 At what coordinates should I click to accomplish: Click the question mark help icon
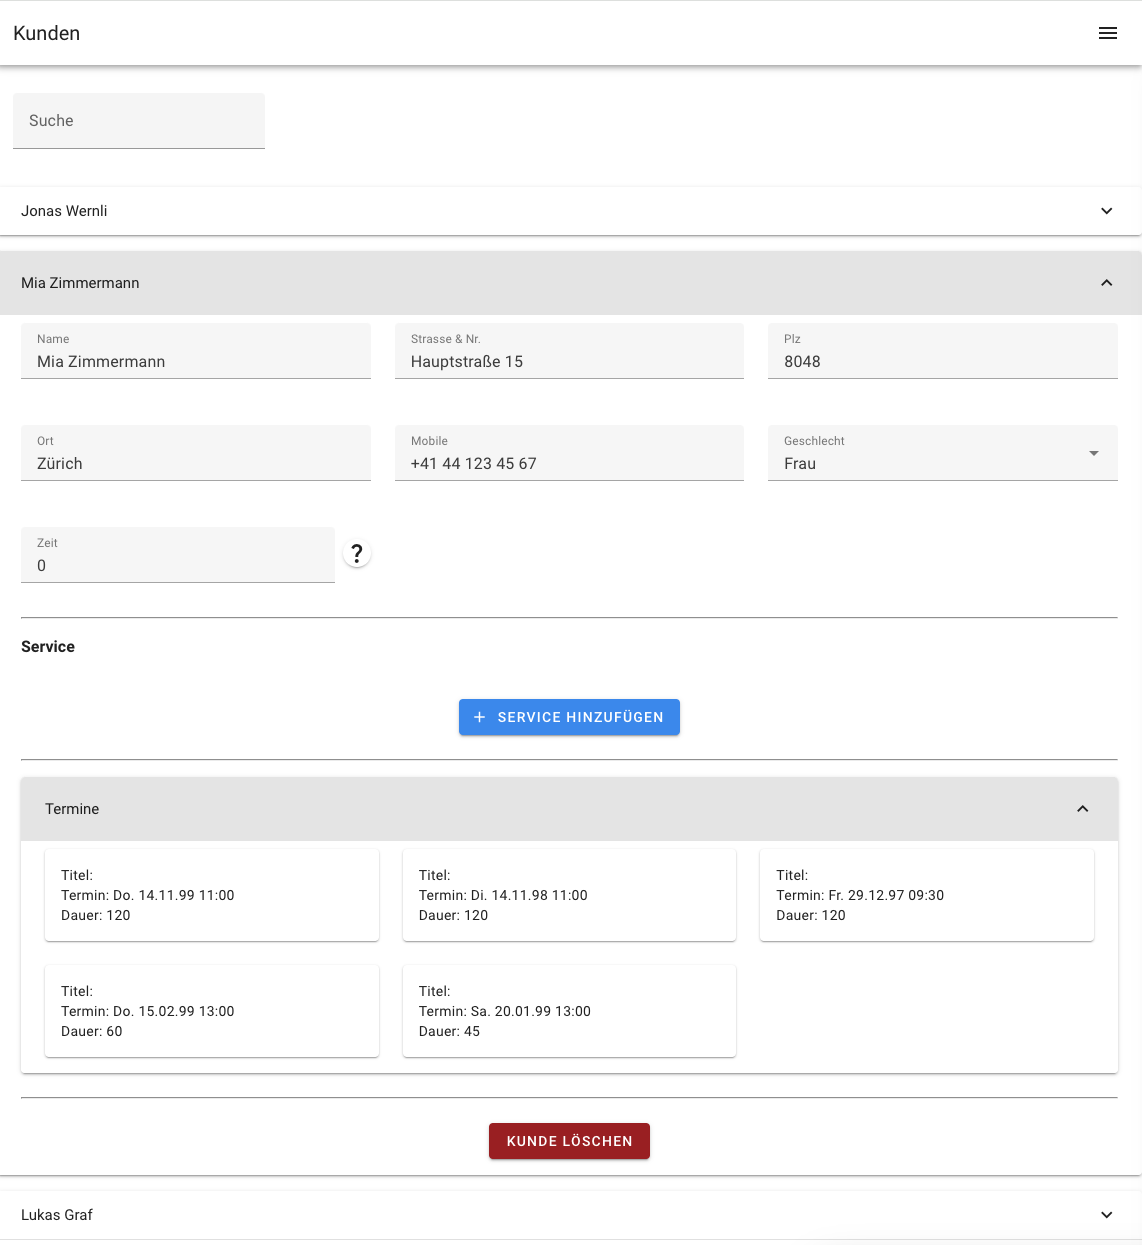coord(357,553)
